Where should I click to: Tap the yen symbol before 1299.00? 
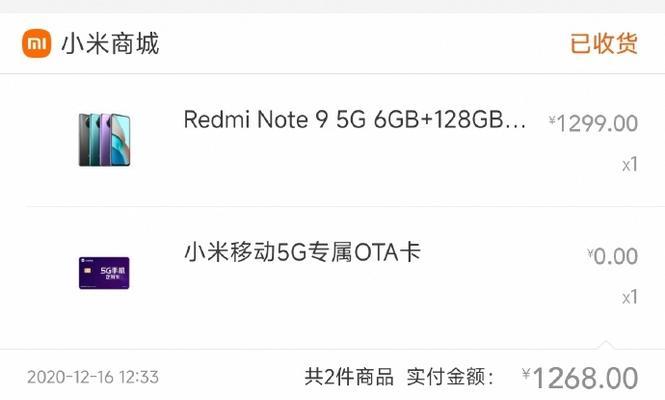pos(552,120)
